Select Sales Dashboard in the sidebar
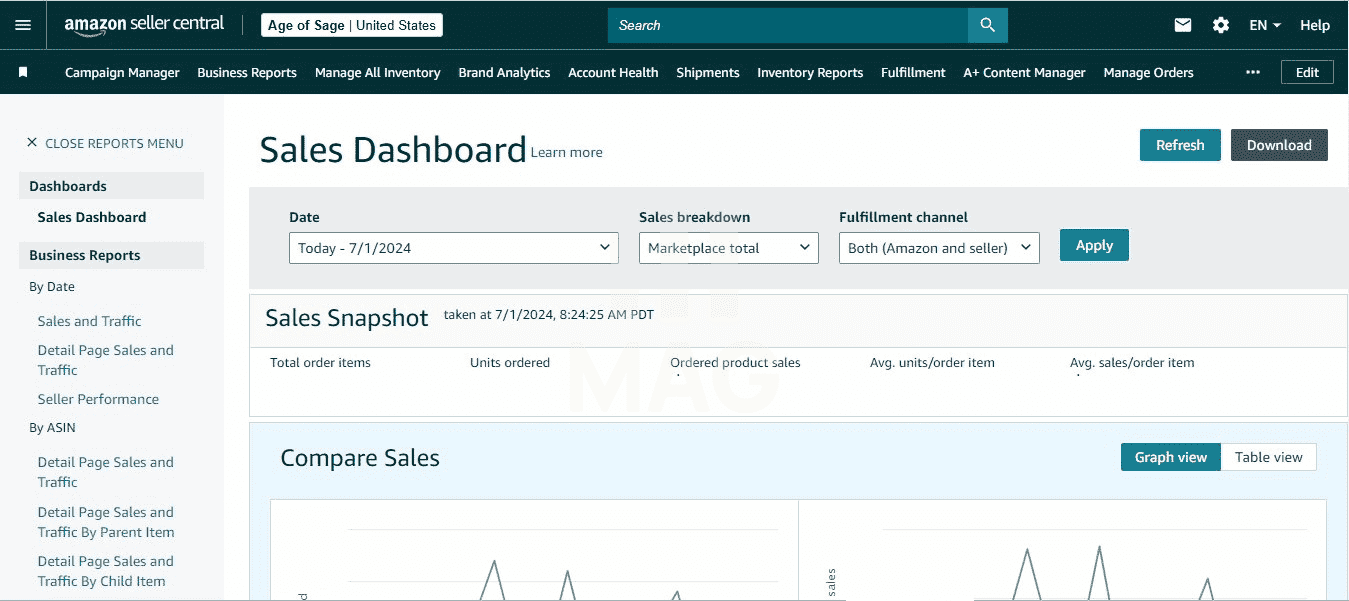Screen dimensions: 1349x601 (92, 217)
